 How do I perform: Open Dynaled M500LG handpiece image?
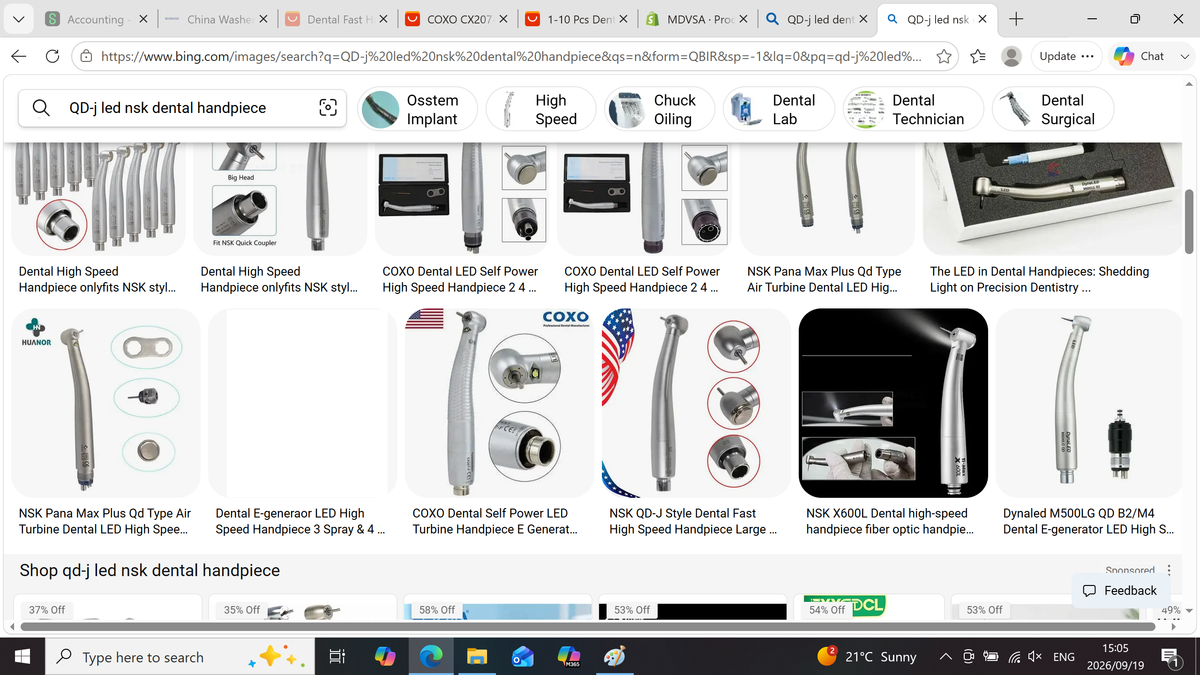click(x=1089, y=402)
